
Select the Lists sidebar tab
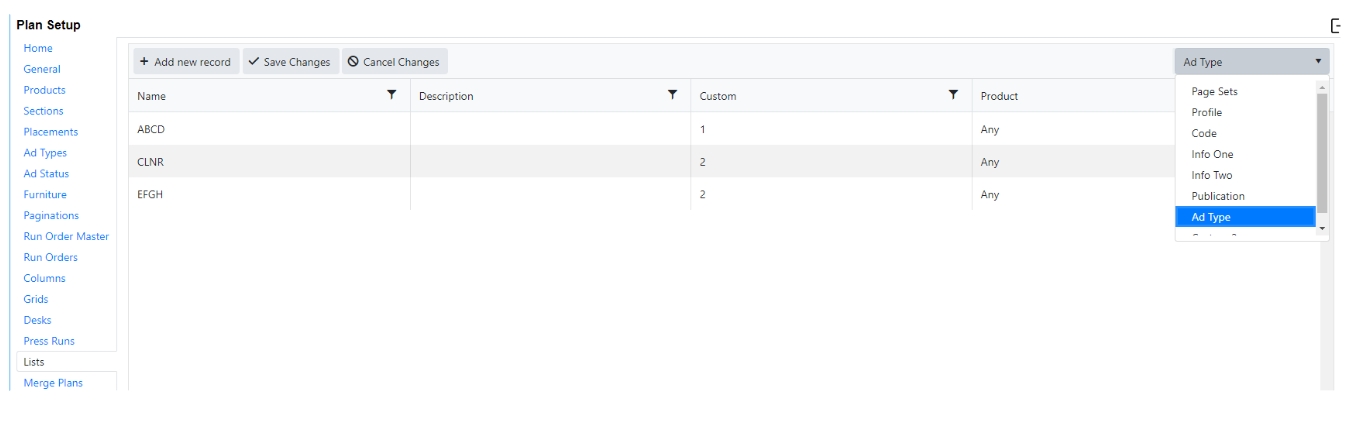(34, 362)
